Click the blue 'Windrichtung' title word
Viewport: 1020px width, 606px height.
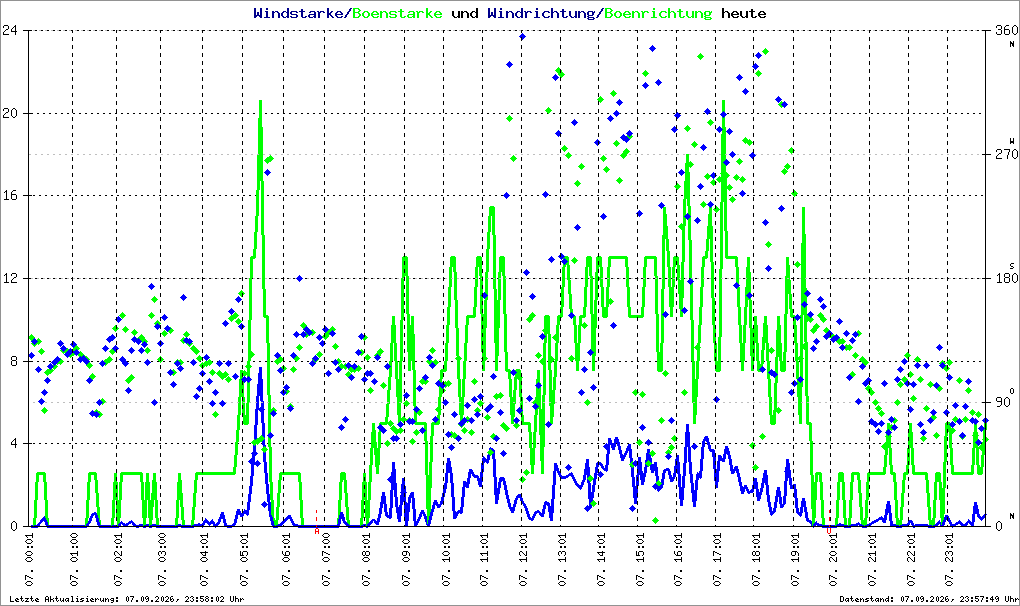coord(541,14)
